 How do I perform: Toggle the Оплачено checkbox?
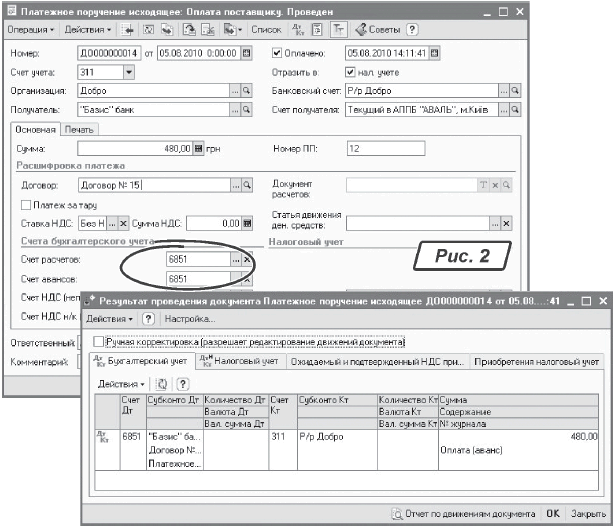[278, 52]
